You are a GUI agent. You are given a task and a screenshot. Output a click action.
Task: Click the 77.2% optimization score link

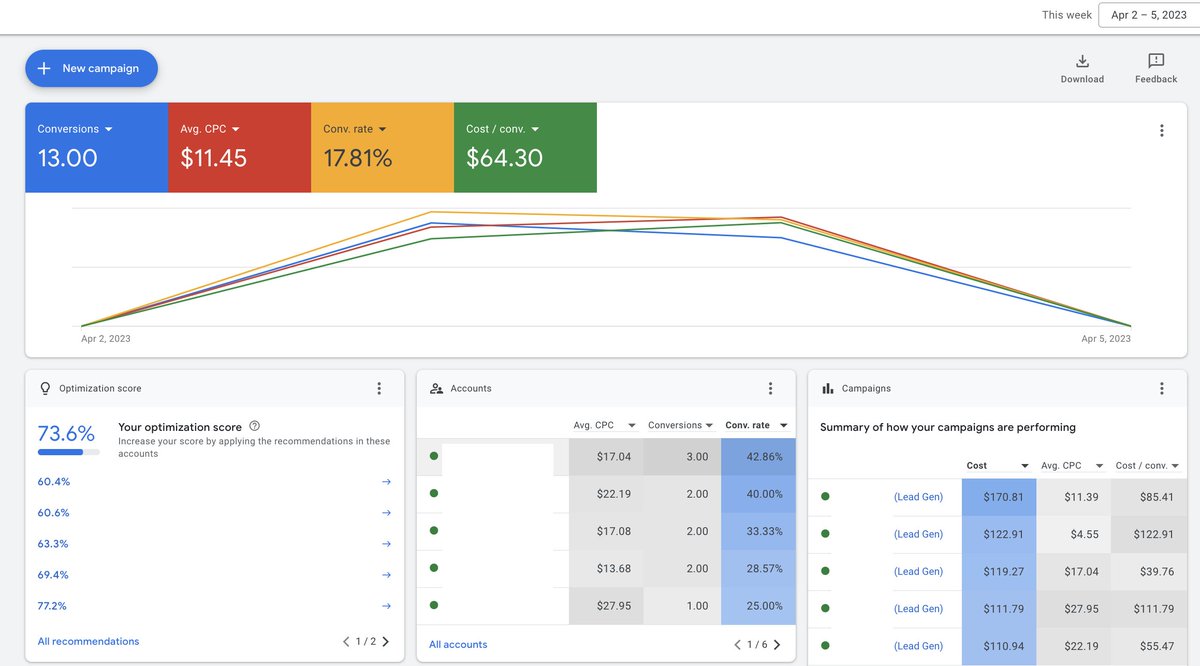(54, 606)
